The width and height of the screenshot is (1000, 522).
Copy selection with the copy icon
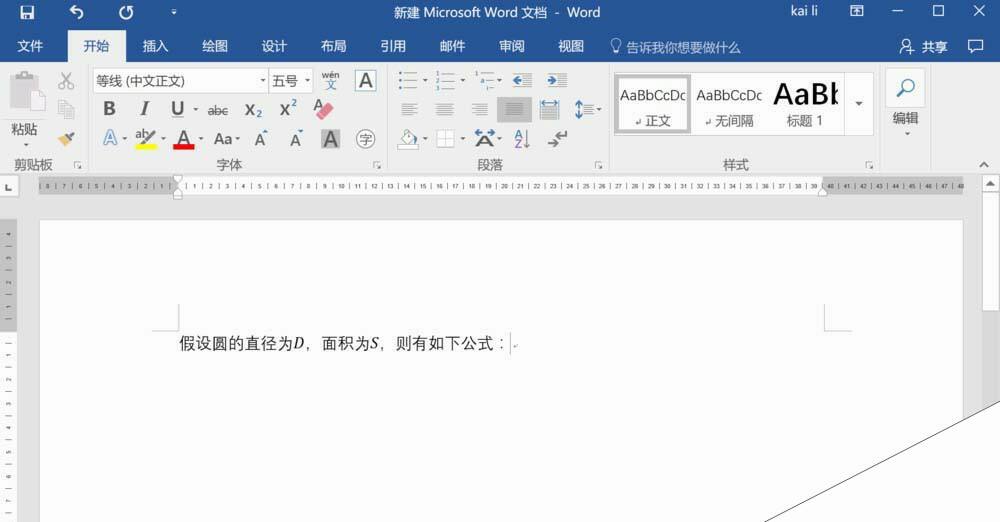point(66,110)
